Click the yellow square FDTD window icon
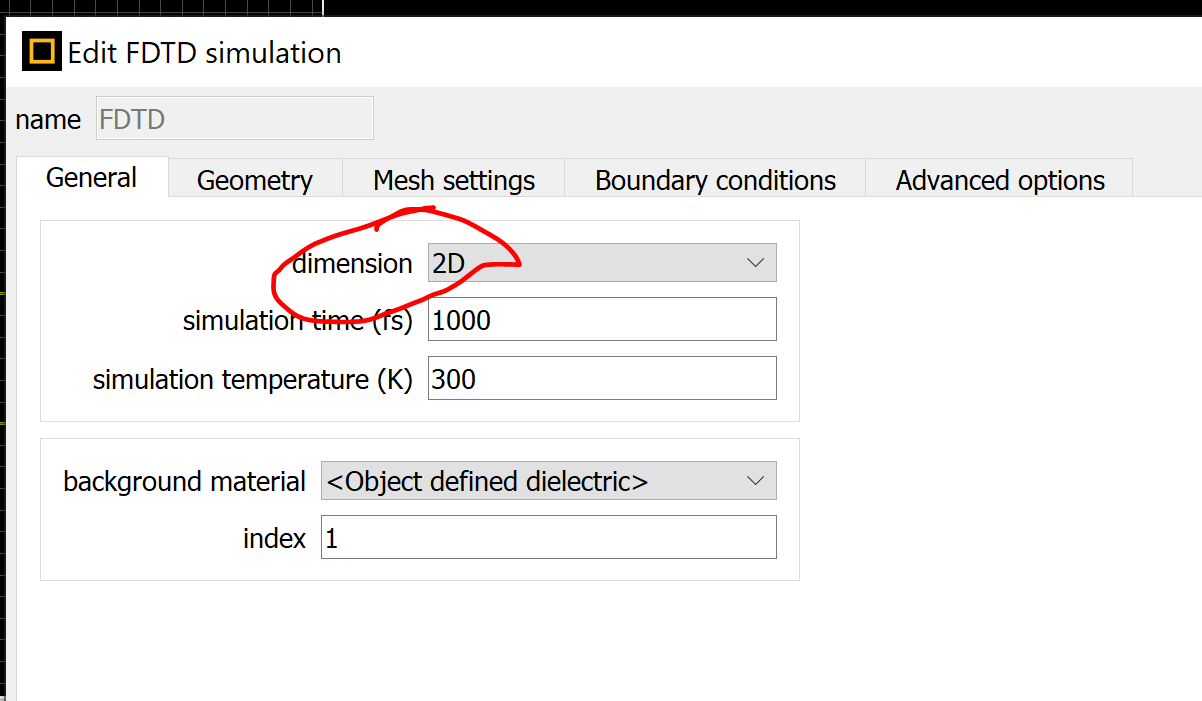The width and height of the screenshot is (1202, 701). click(42, 51)
